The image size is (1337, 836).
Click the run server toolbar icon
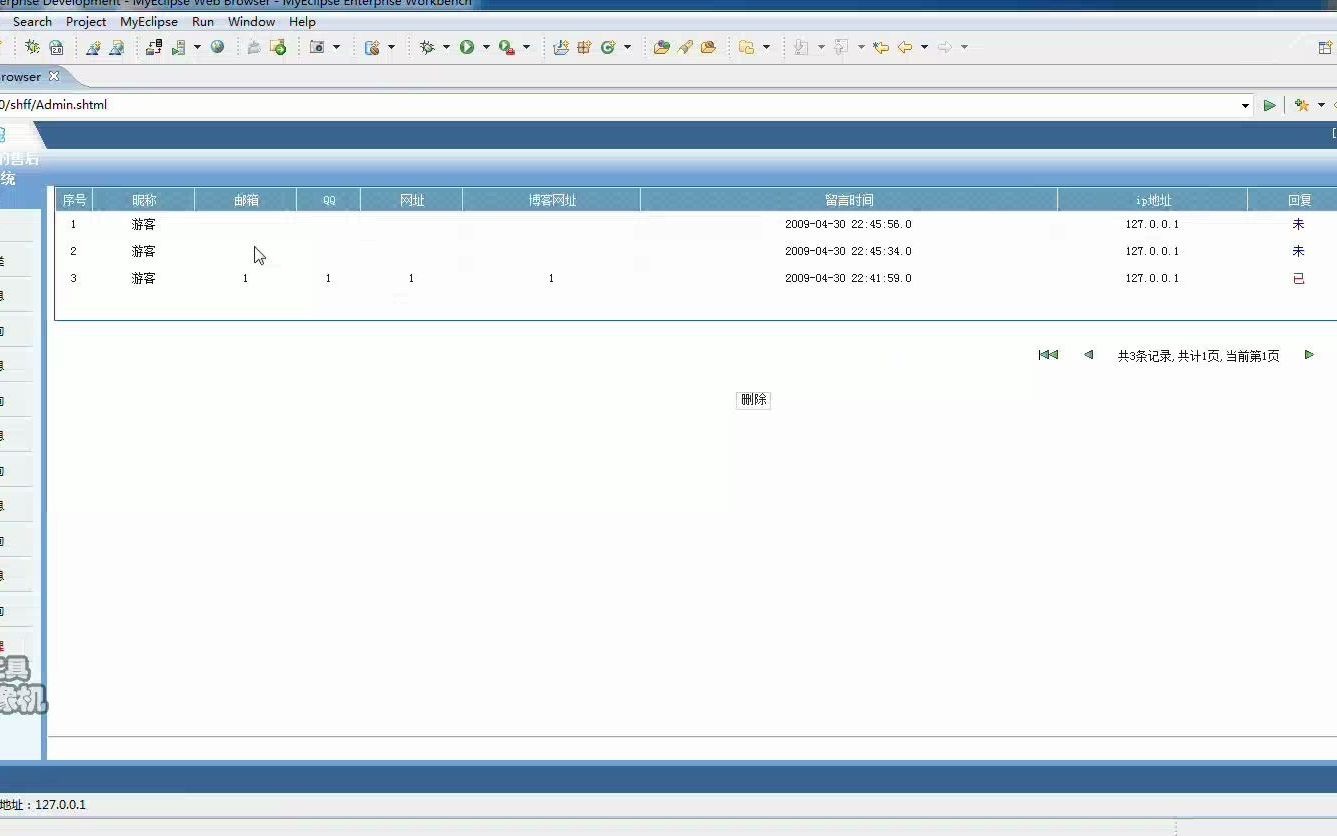coord(179,47)
